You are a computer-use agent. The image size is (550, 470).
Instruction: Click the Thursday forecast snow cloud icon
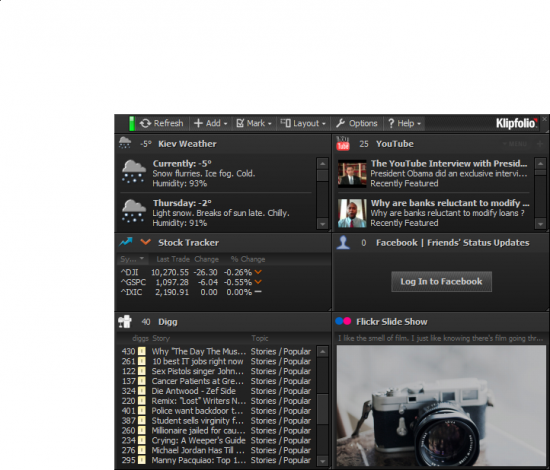pos(134,211)
